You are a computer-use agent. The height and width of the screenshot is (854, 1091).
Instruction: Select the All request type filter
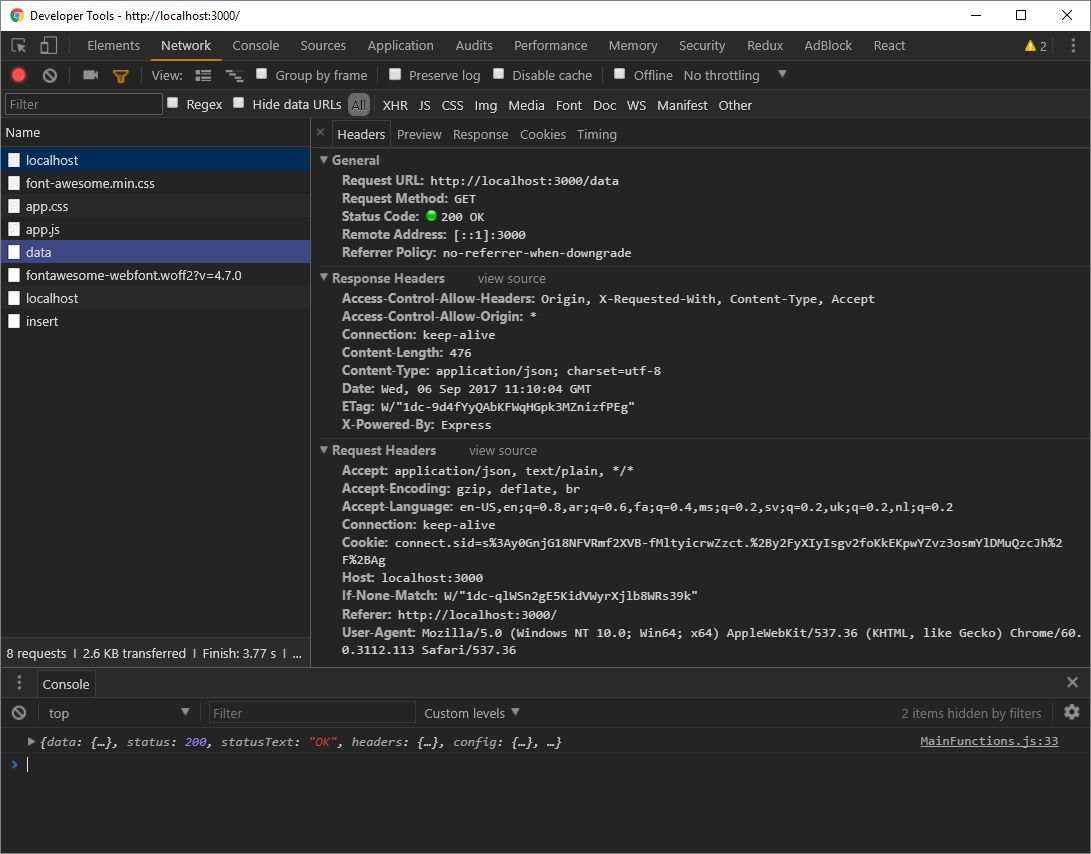click(358, 105)
